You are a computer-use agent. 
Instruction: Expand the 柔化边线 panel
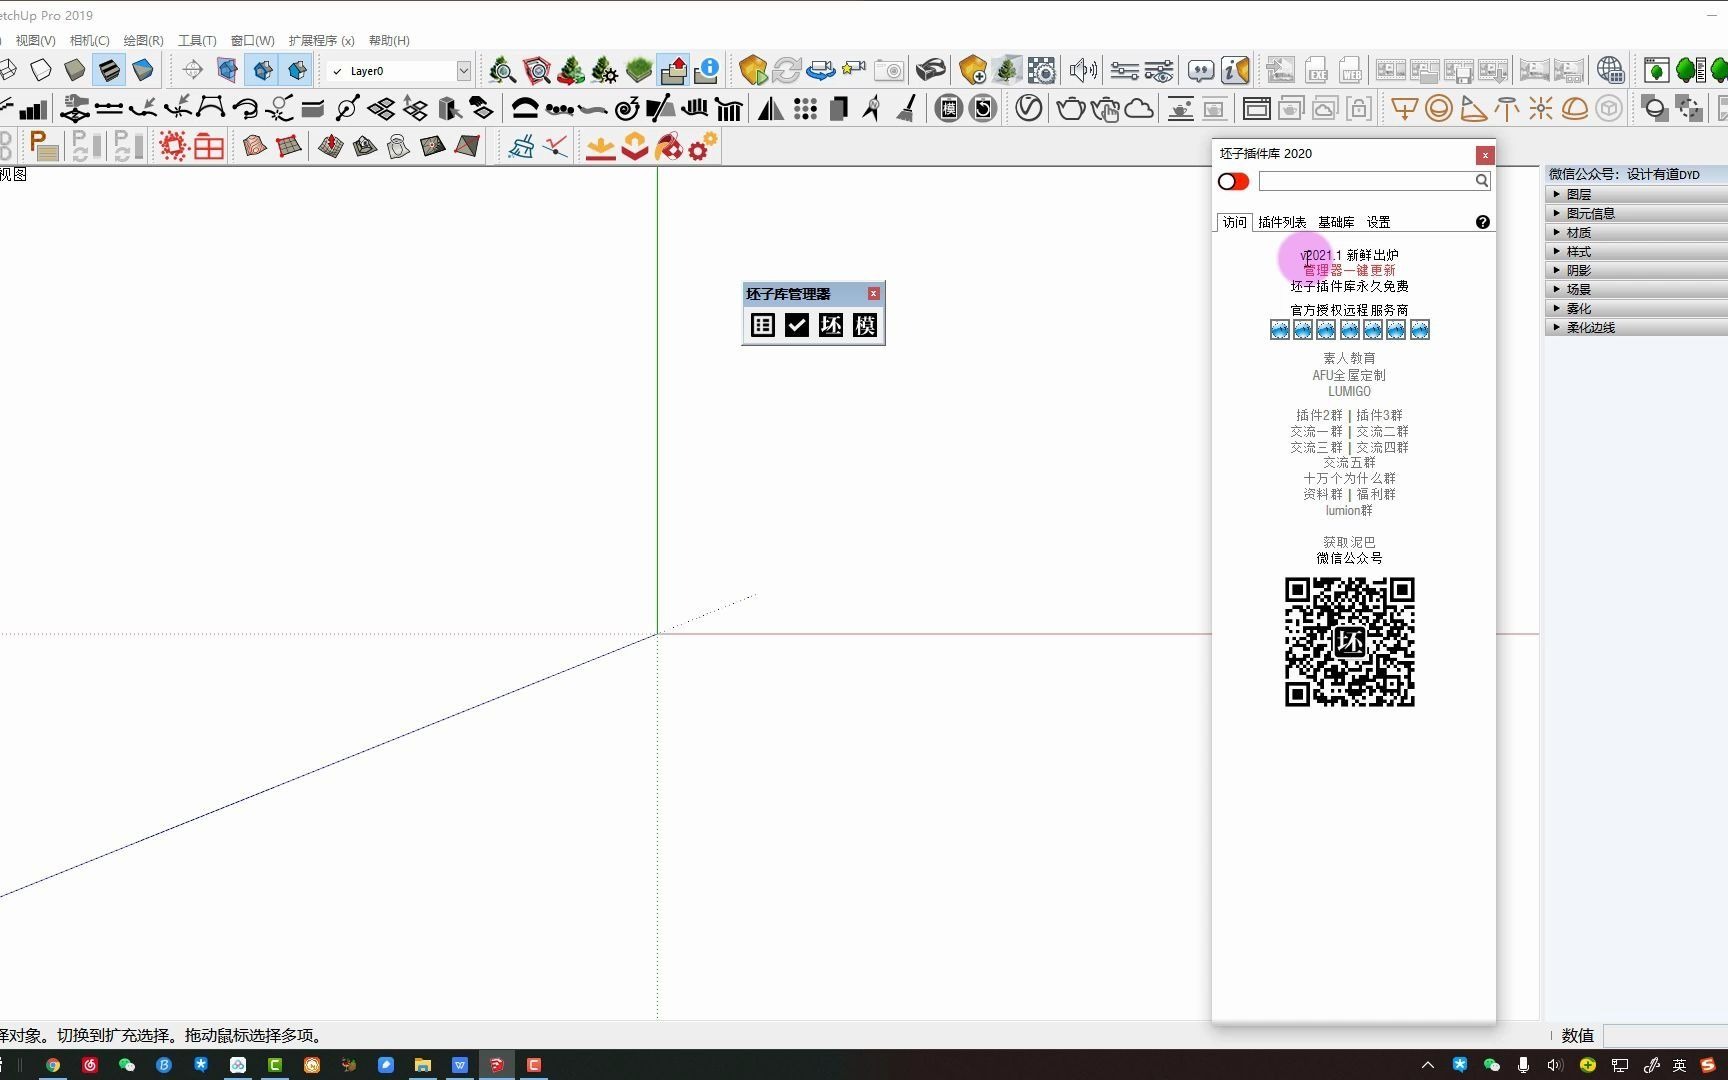click(x=1636, y=327)
